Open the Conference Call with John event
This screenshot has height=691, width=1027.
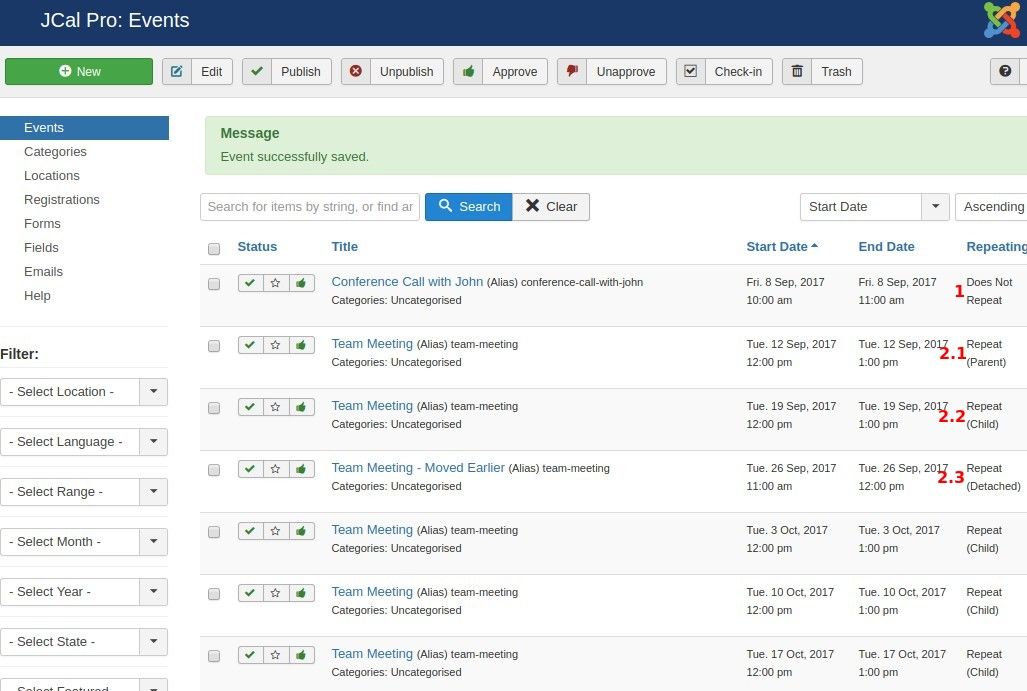click(x=407, y=282)
